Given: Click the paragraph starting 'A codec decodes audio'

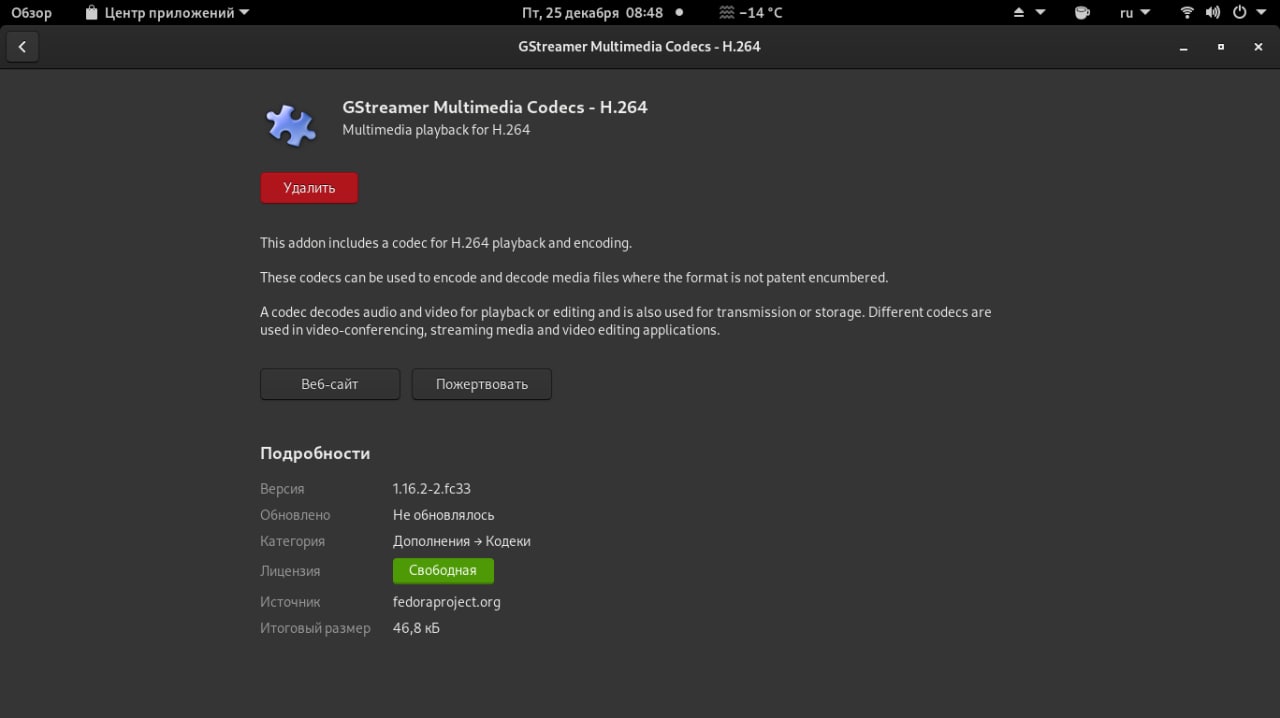Looking at the screenshot, I should (626, 321).
